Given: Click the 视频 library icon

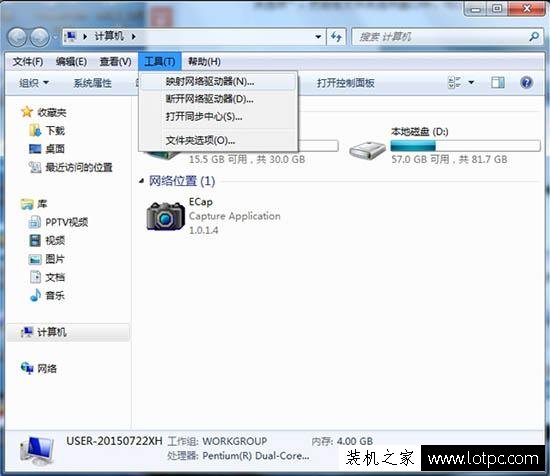Looking at the screenshot, I should (x=35, y=240).
